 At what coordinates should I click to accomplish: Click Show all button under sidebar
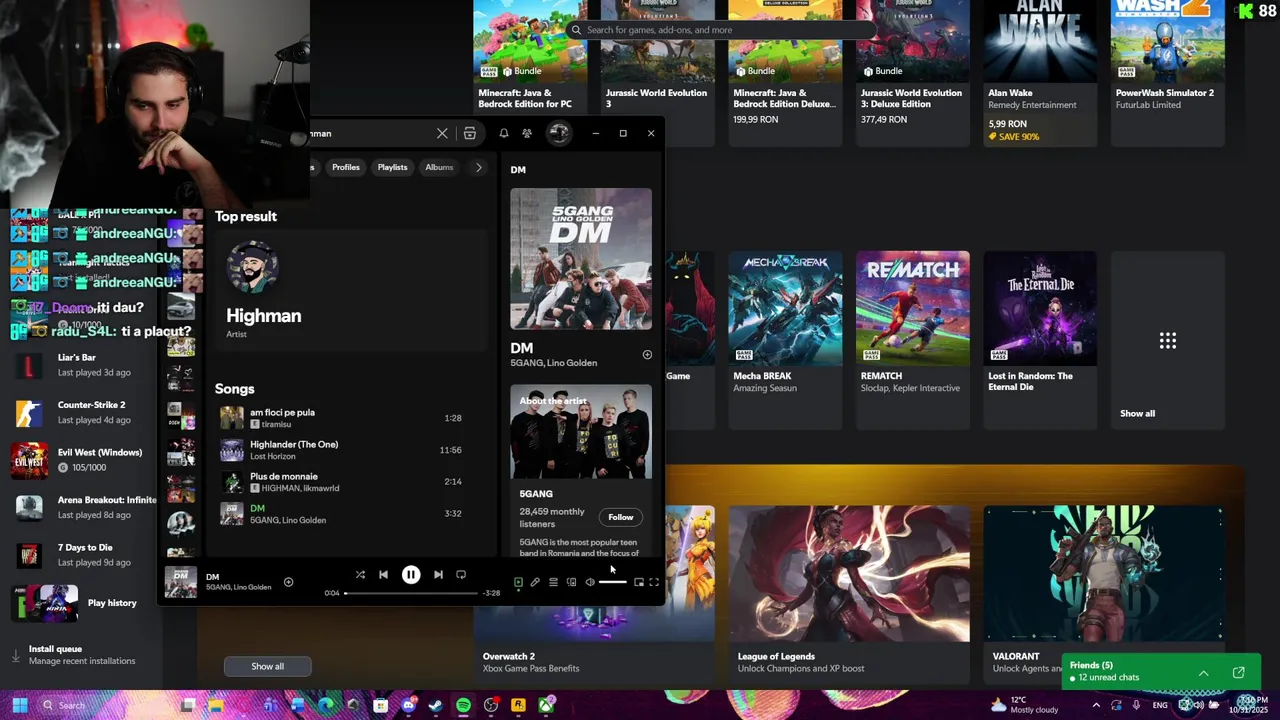(267, 666)
